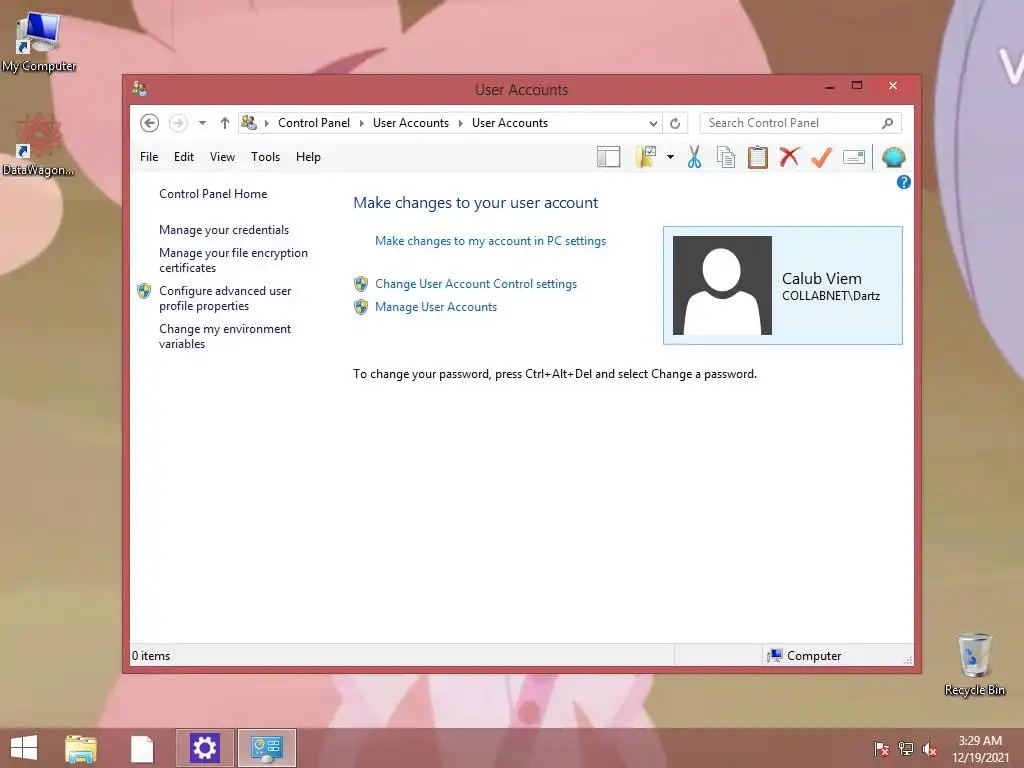Expand chevron after Control Panel breadcrumb

(x=361, y=123)
